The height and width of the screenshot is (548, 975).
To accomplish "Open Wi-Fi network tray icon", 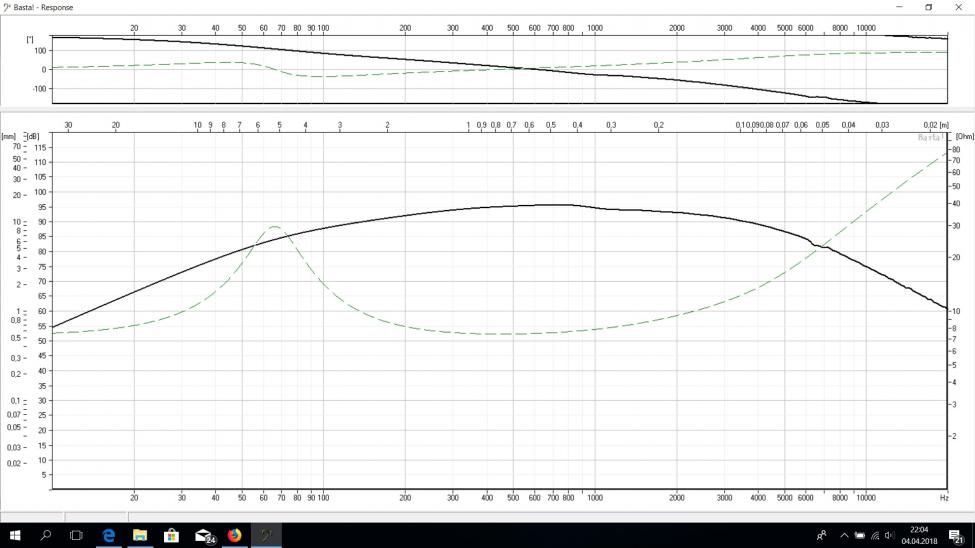I will click(x=875, y=536).
